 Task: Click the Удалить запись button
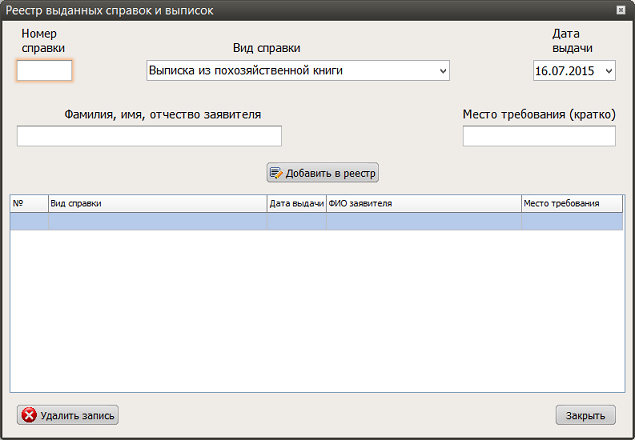pos(68,415)
